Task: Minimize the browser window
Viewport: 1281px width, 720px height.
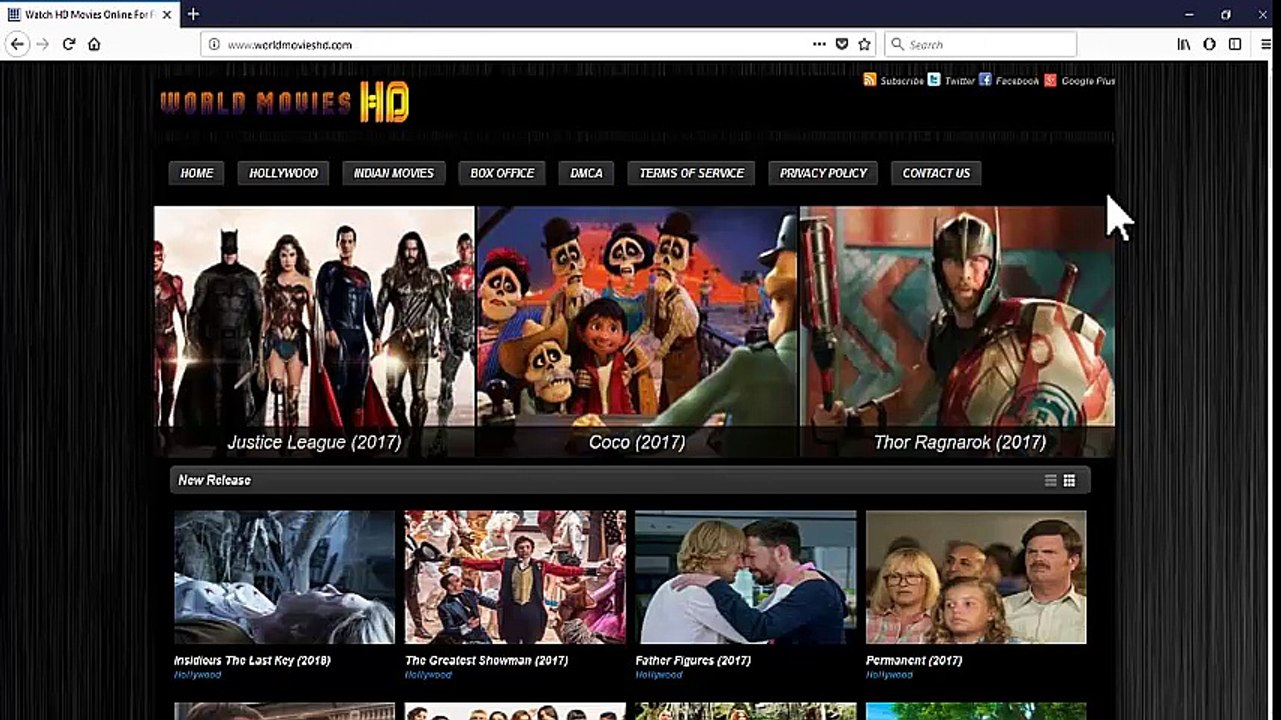Action: point(1189,14)
